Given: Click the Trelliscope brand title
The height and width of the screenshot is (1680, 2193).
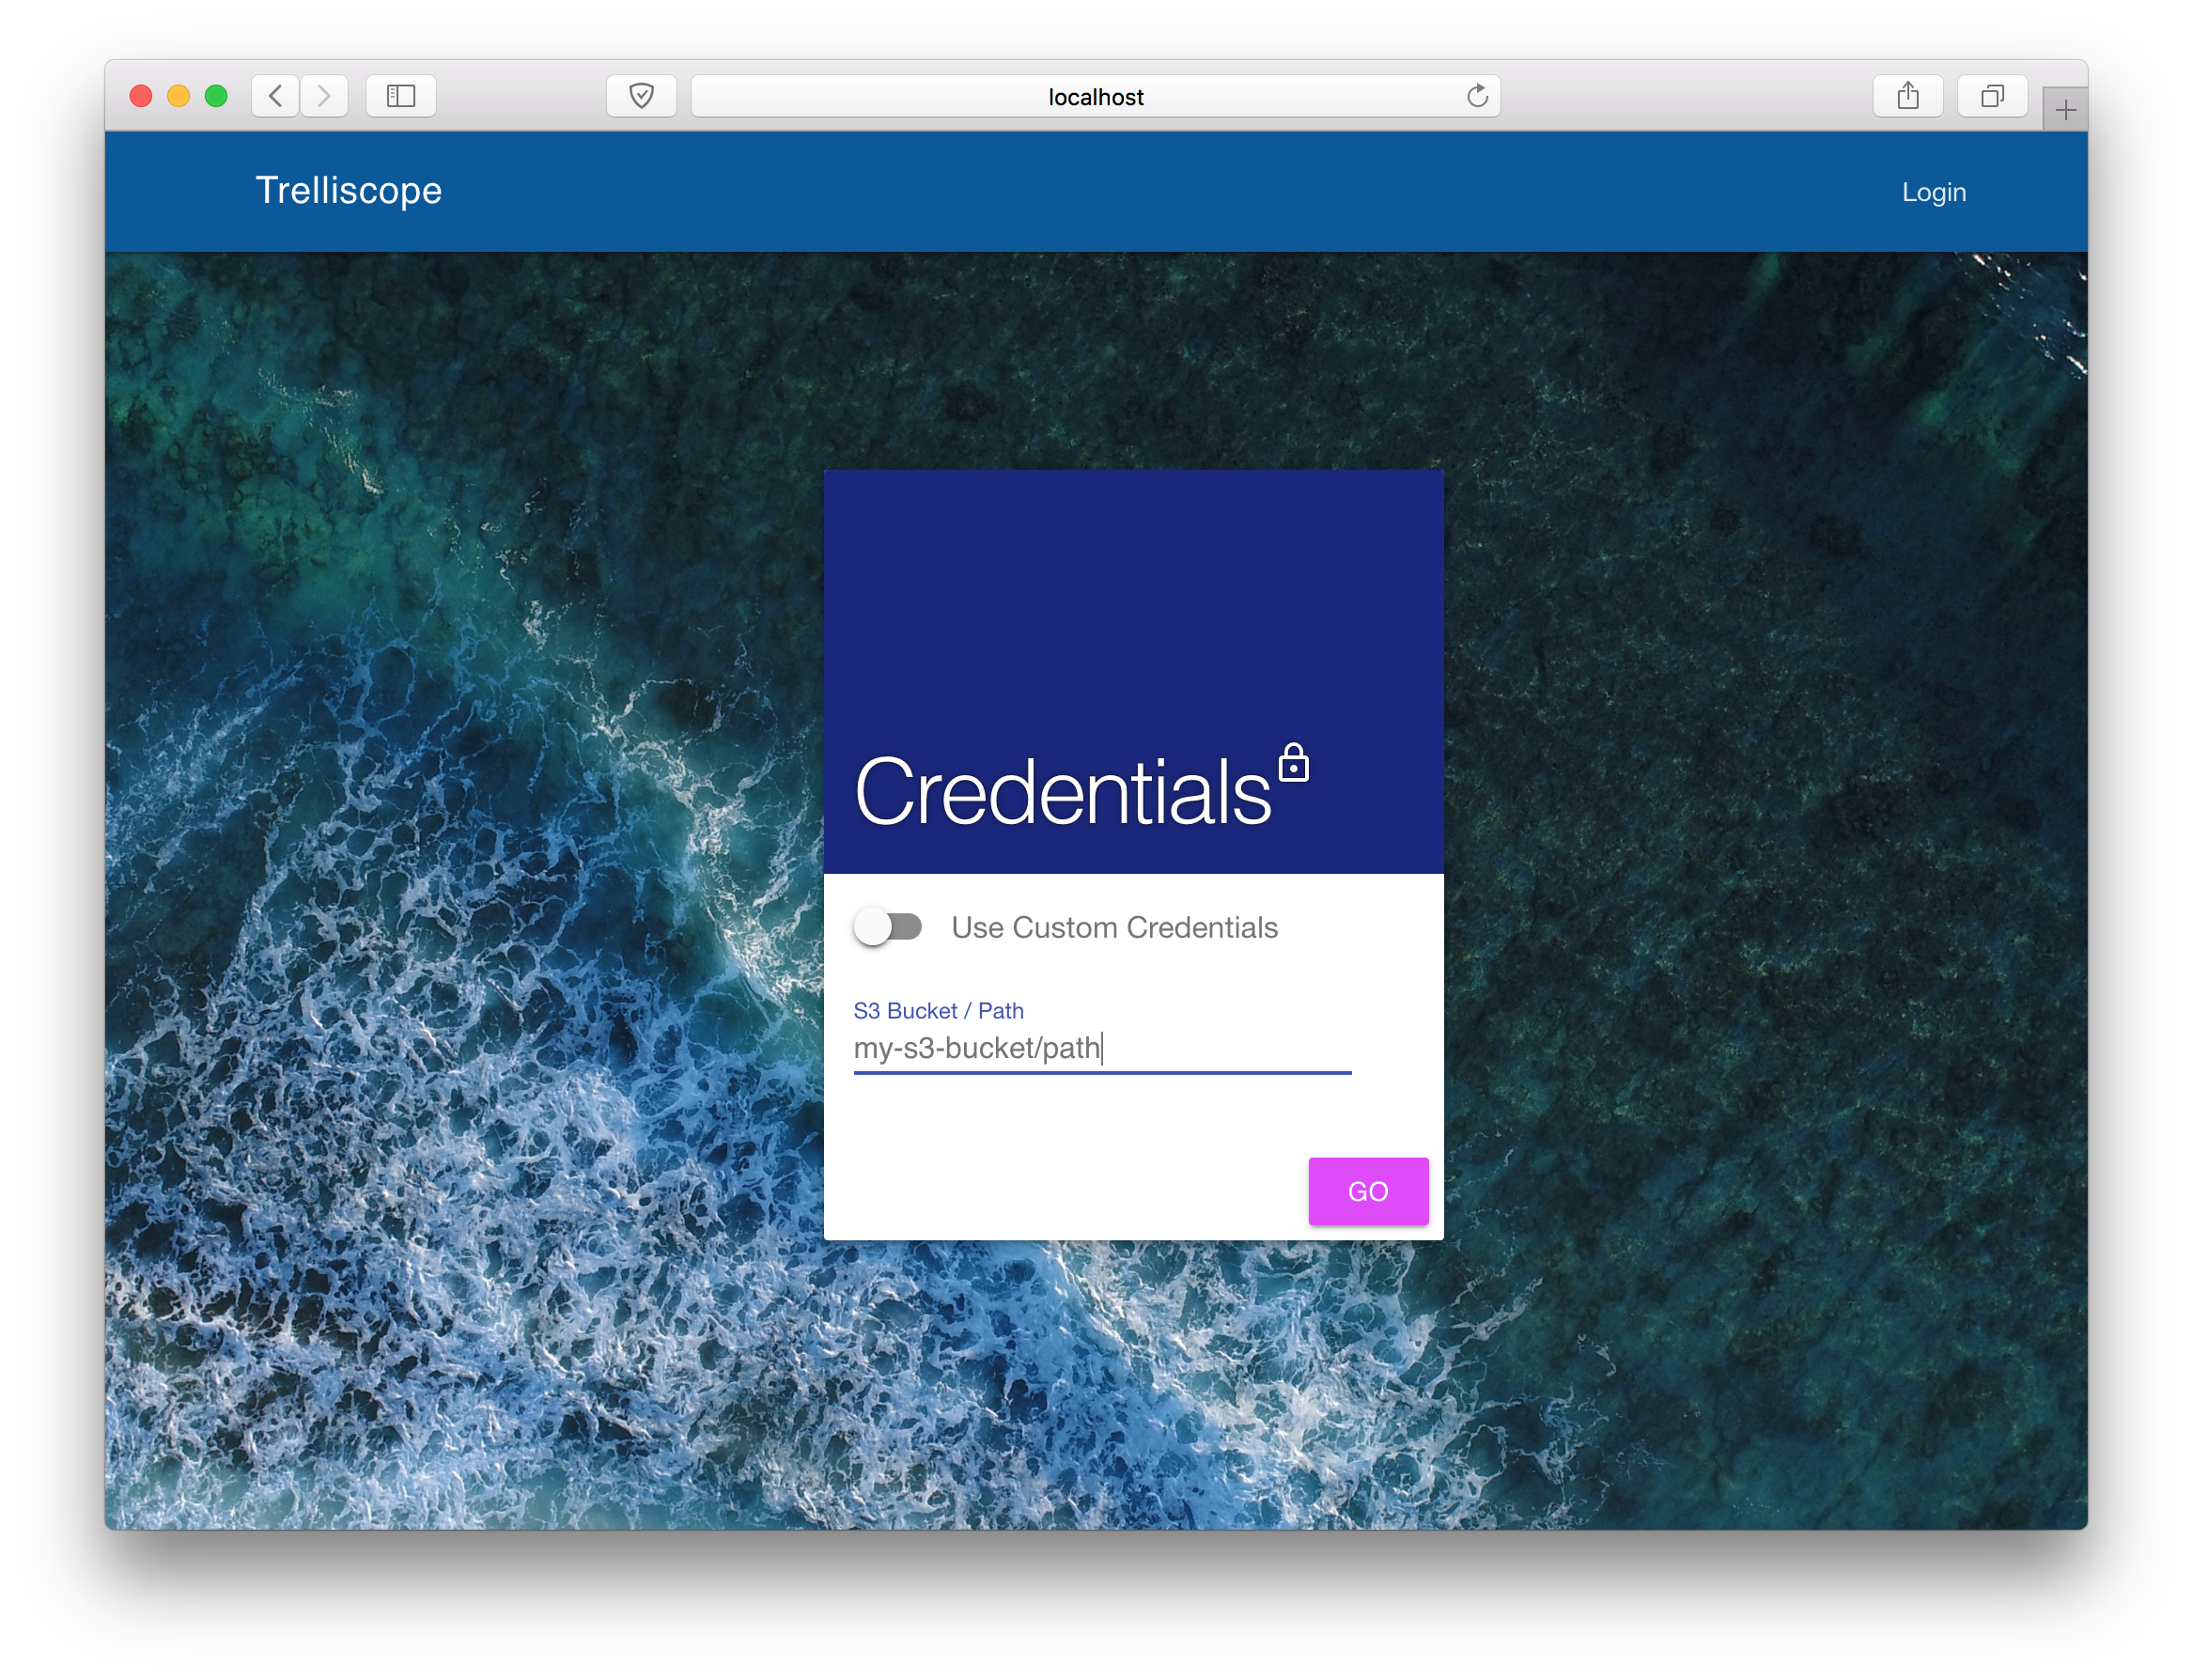Looking at the screenshot, I should click(348, 190).
